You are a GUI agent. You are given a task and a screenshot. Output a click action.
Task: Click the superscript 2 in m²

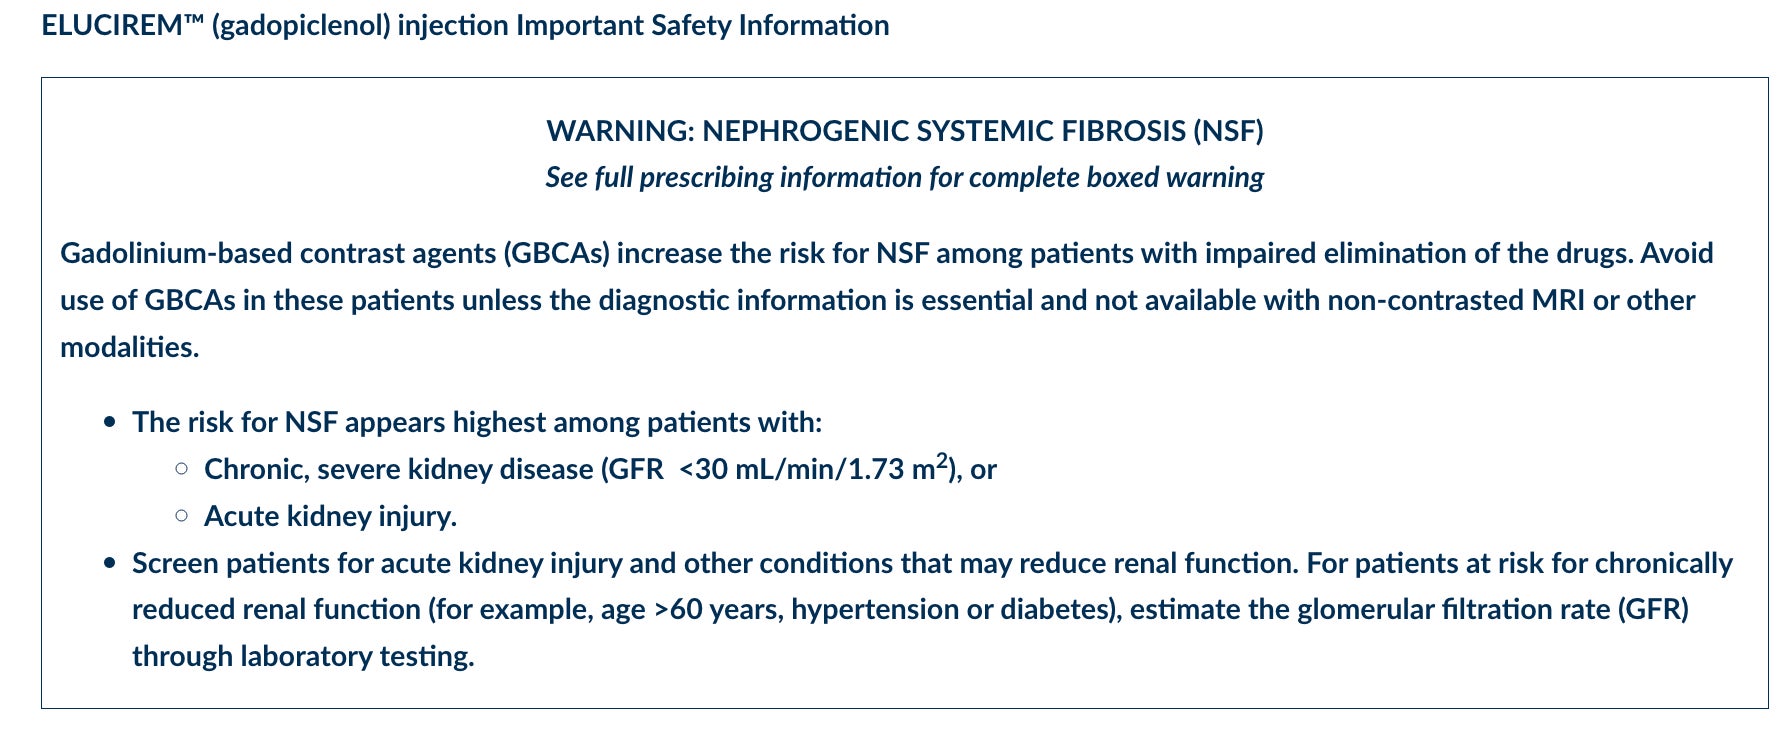[941, 461]
